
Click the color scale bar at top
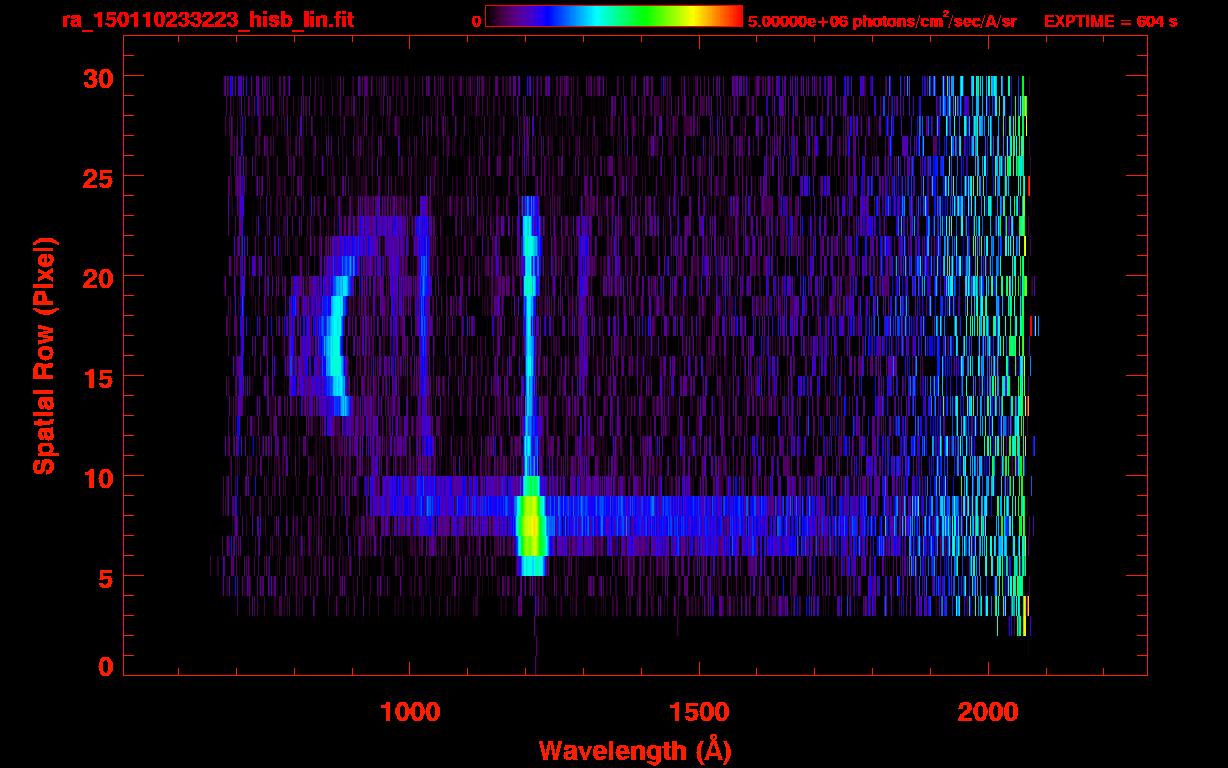613,16
